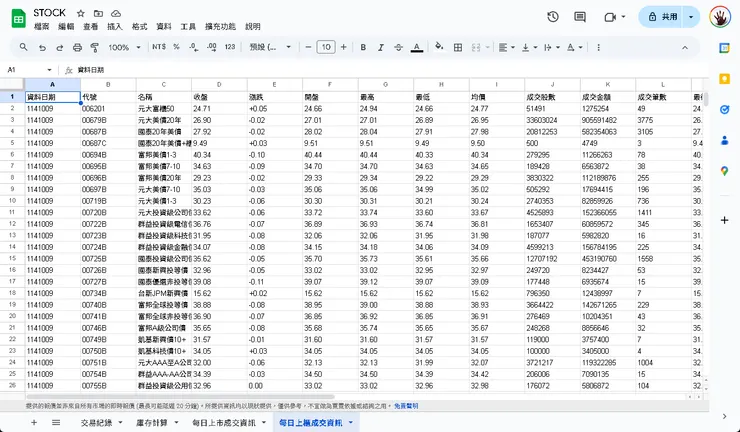Add a new sheet with plus button
Image resolution: width=740 pixels, height=432 pixels.
34,423
